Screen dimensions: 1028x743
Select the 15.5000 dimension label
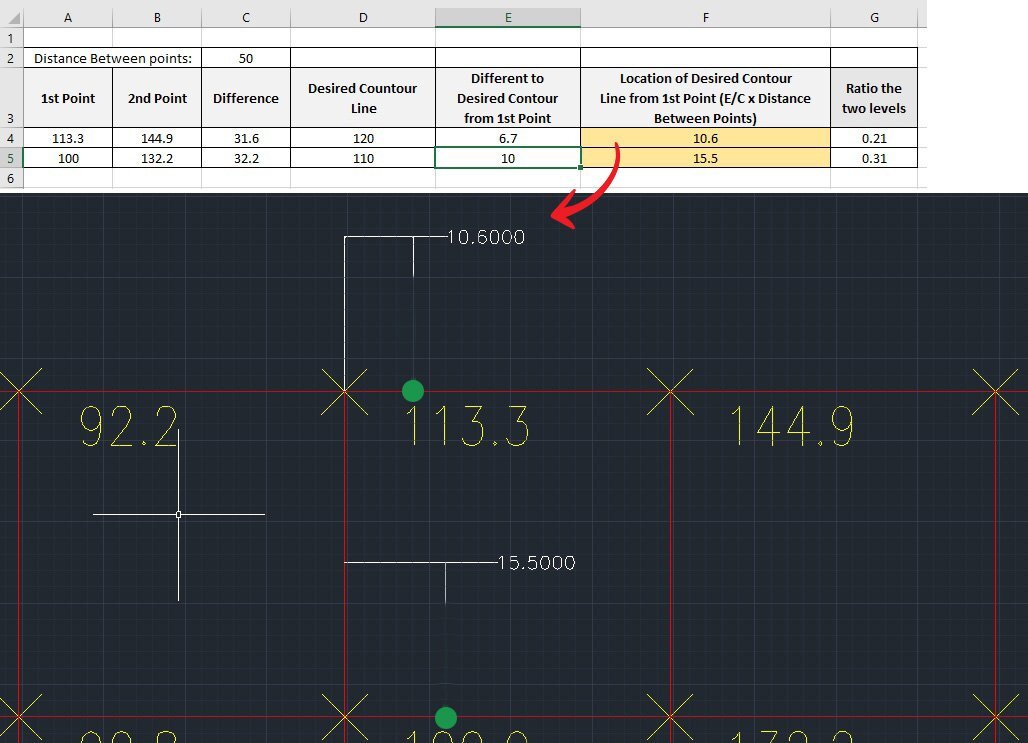536,563
